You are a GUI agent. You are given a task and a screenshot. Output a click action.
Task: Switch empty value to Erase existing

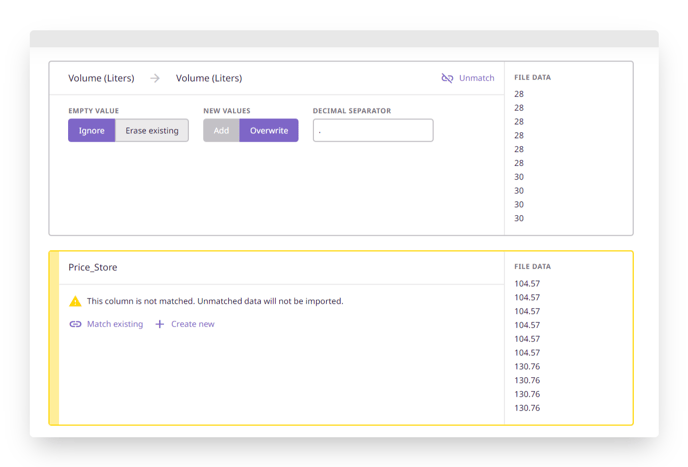pos(152,130)
